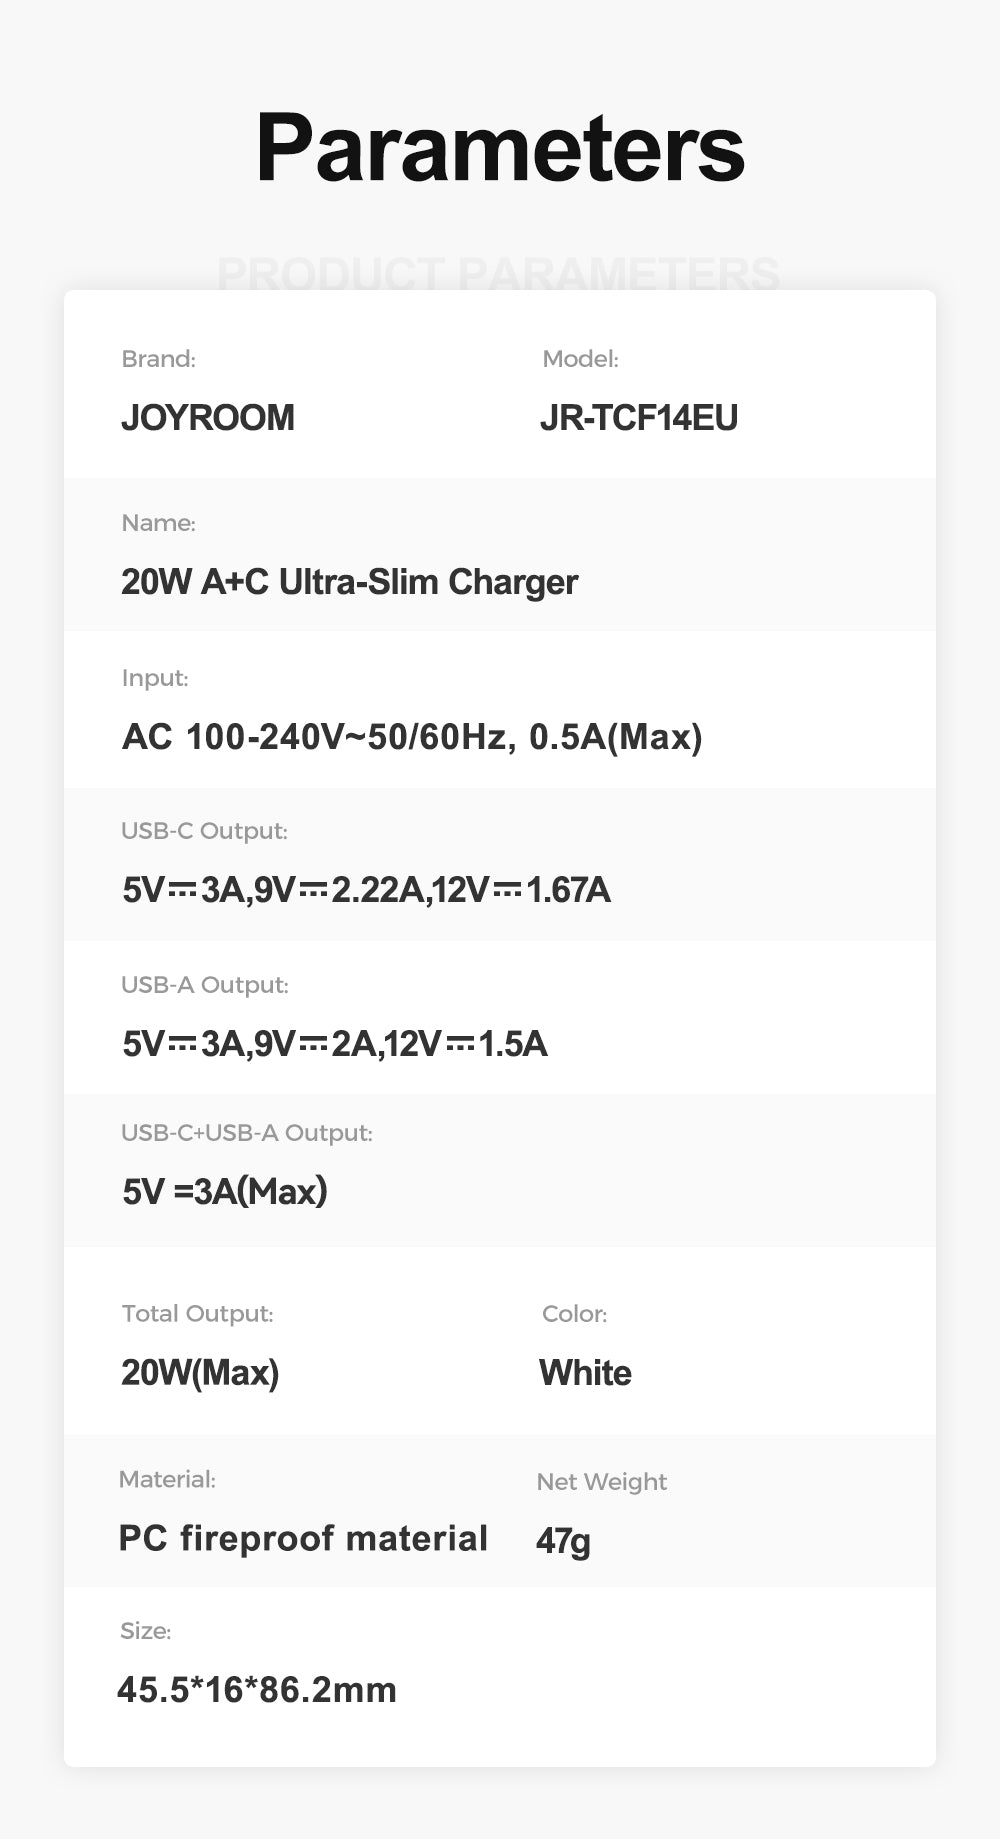The height and width of the screenshot is (1839, 1000).
Task: Select the 47g net weight value
Action: tap(563, 1540)
